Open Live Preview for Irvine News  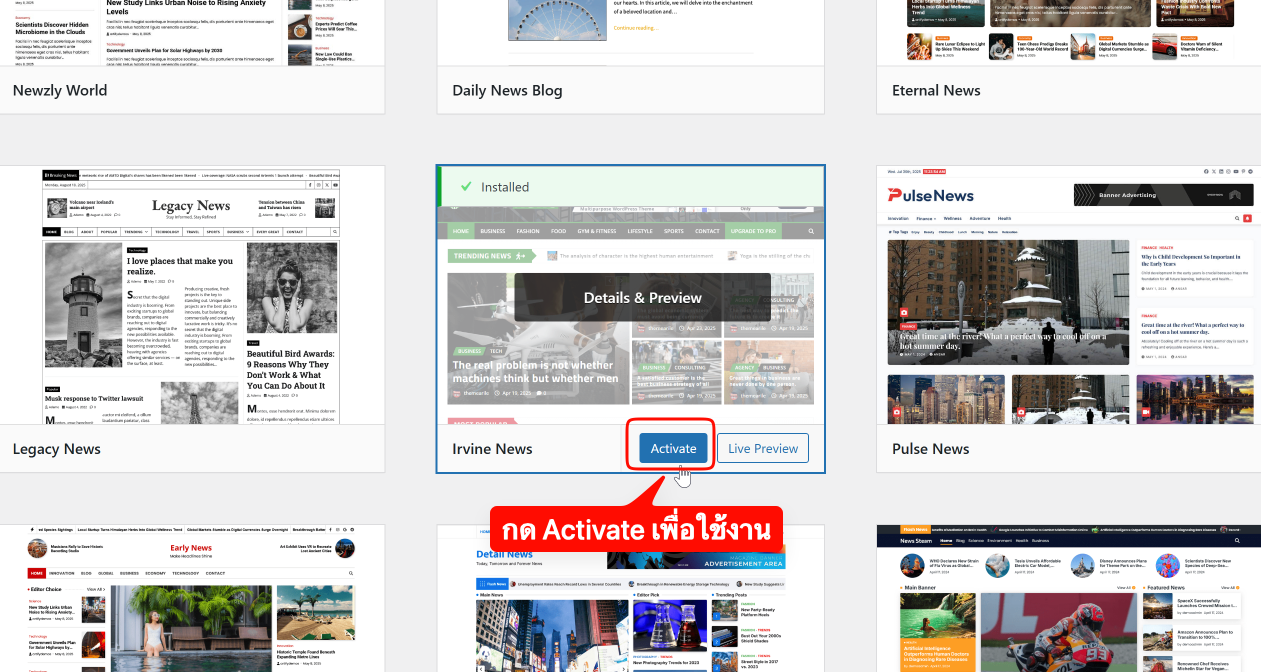[763, 449]
